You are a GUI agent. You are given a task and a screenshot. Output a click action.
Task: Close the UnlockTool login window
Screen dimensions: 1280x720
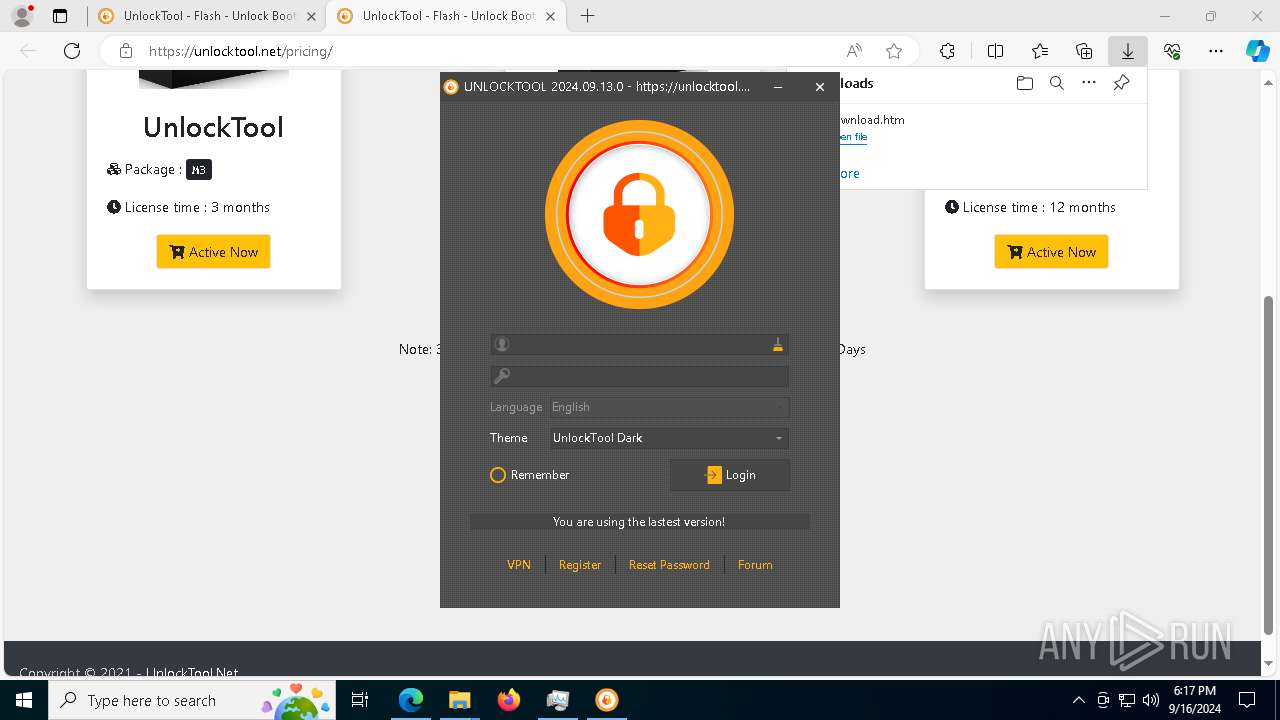coord(820,87)
